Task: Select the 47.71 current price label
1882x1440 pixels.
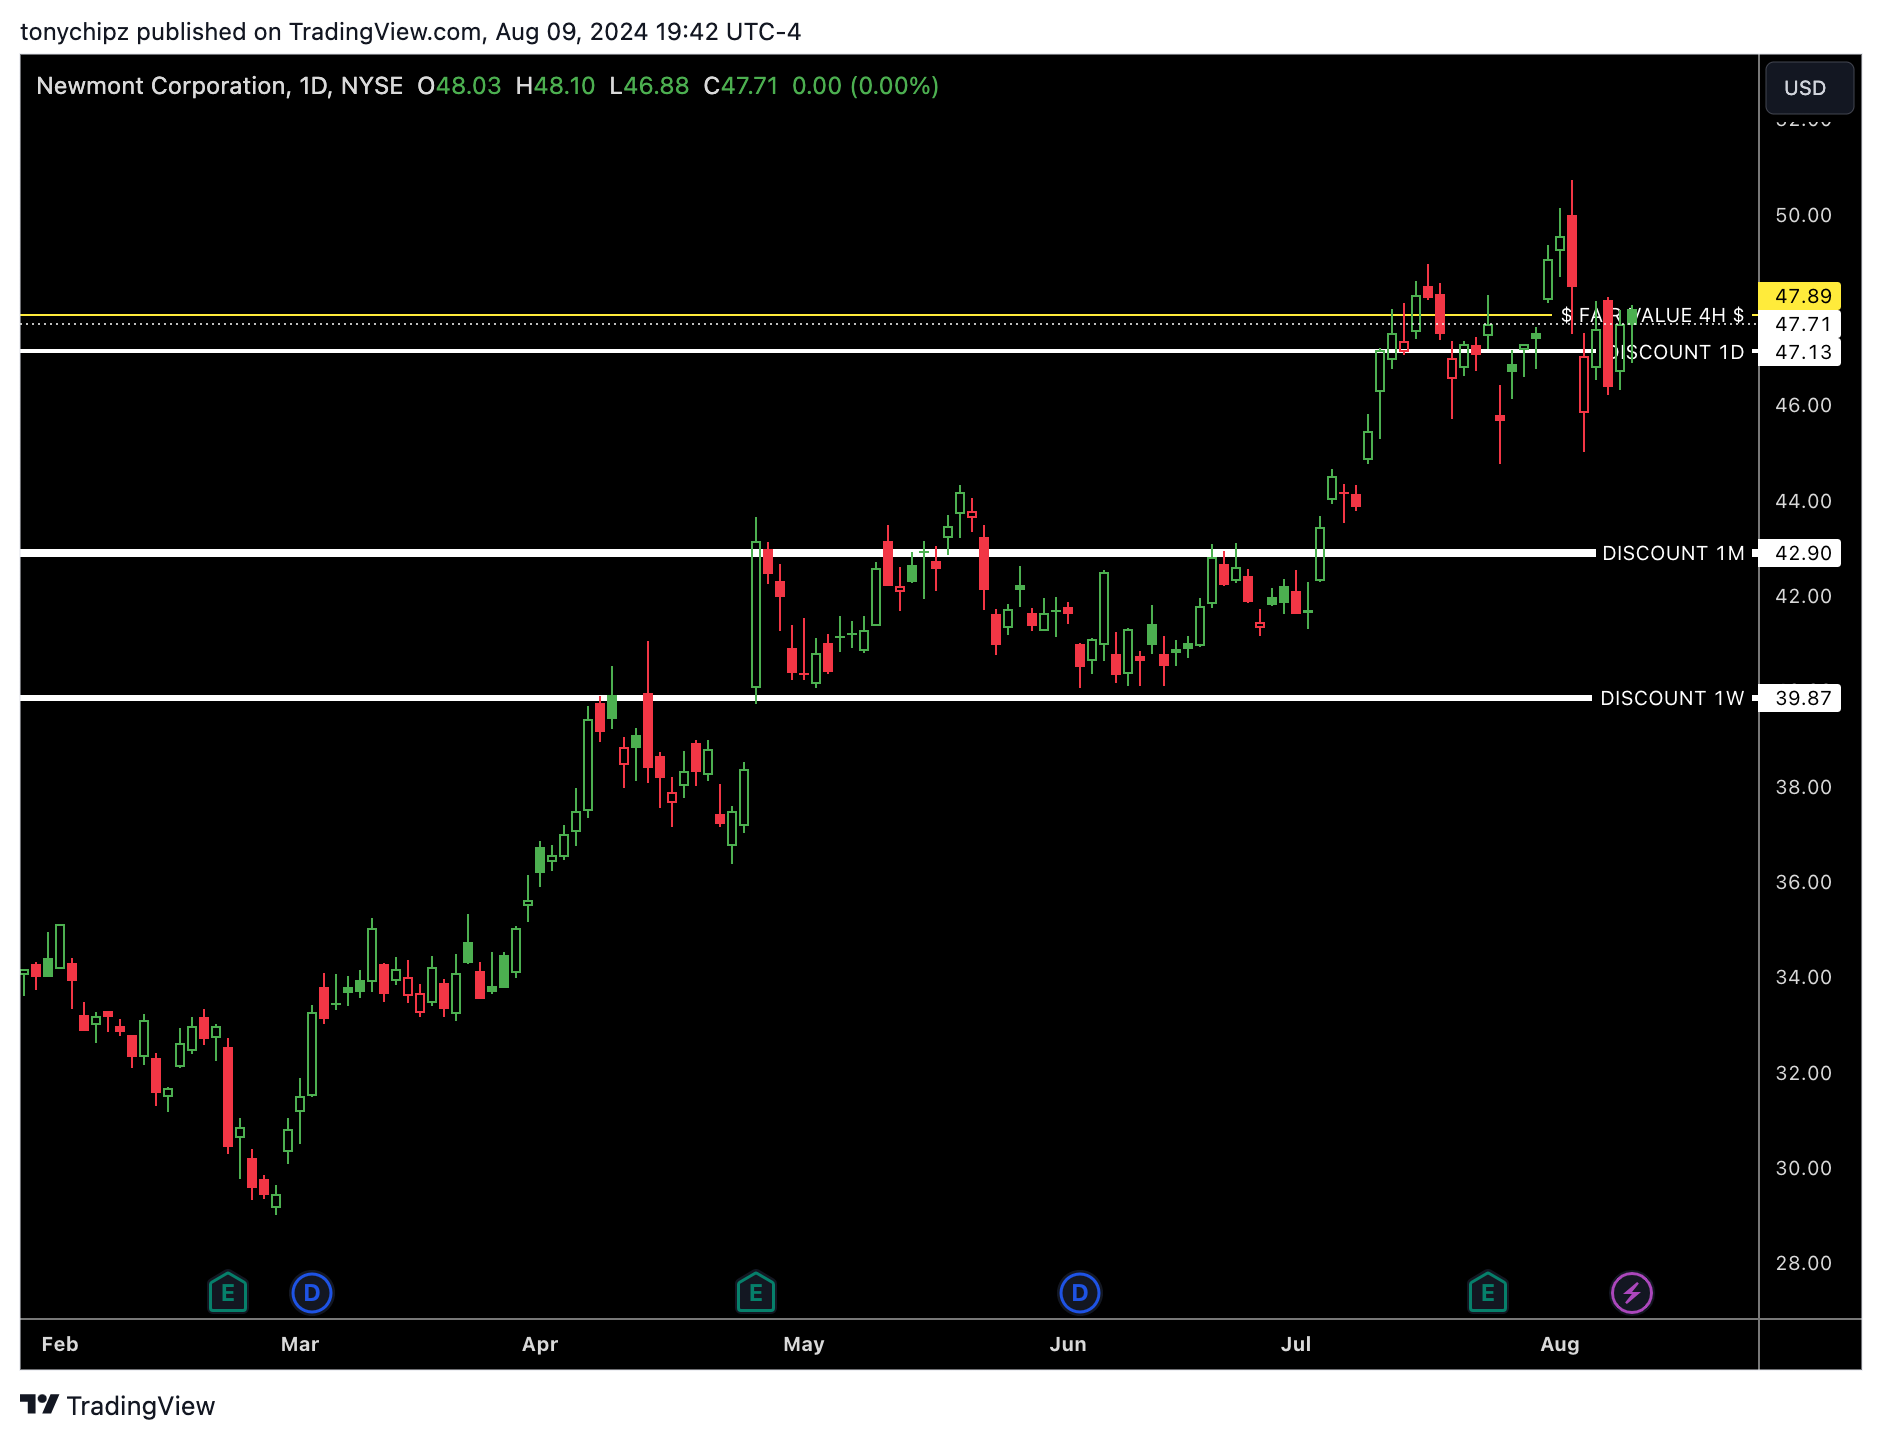Action: point(1801,324)
